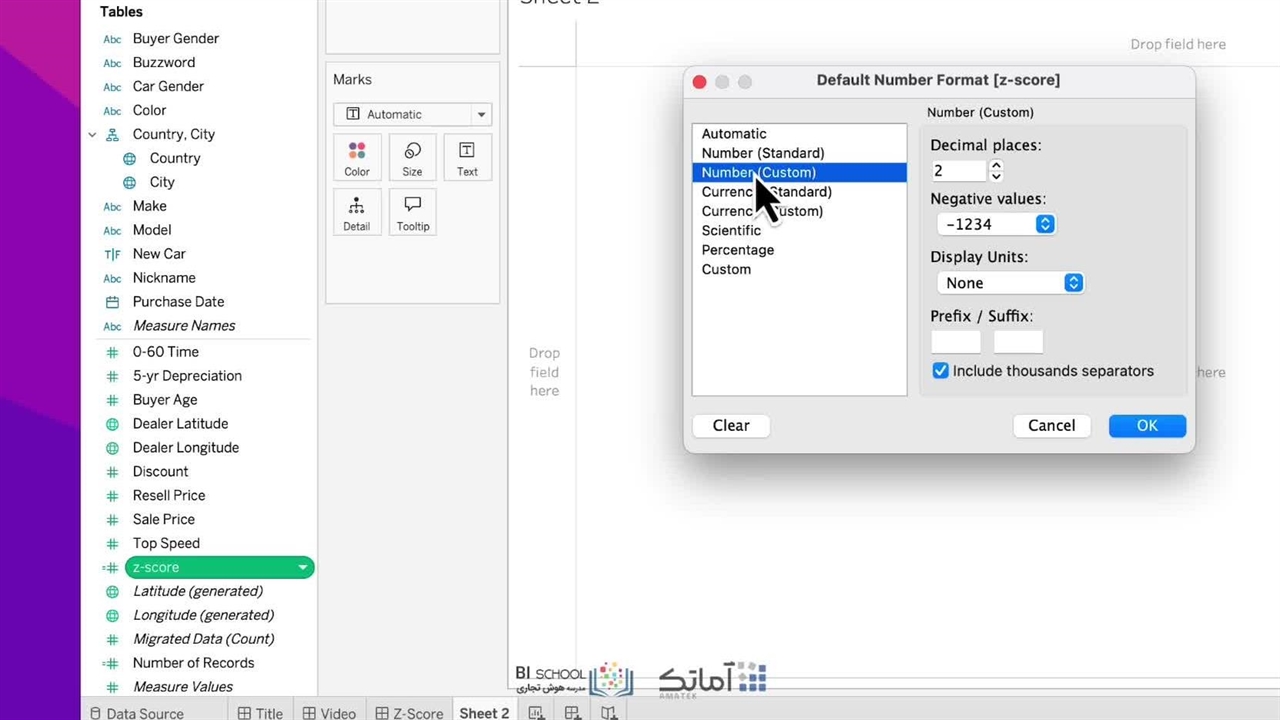This screenshot has width=1280, height=720.
Task: Select Percentage in format list
Action: (x=737, y=250)
